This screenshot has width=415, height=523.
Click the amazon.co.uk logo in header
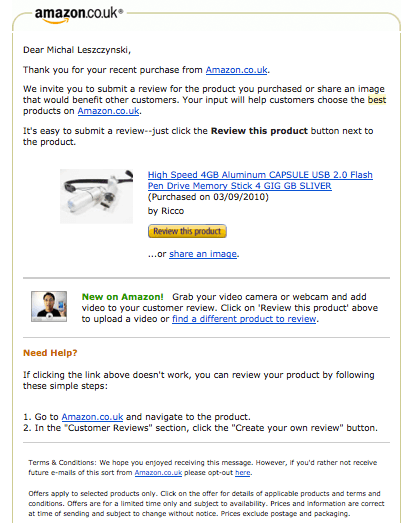79,15
